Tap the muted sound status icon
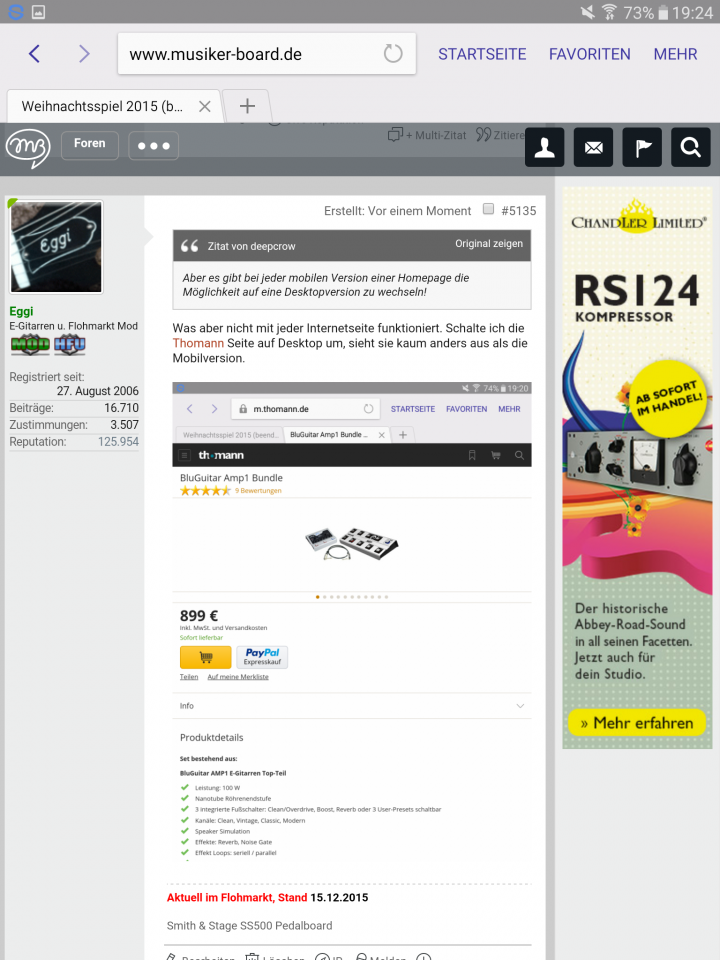 (587, 12)
